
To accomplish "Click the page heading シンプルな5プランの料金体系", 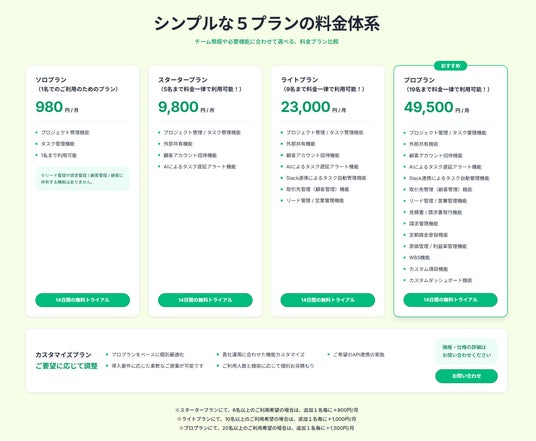I will point(267,23).
